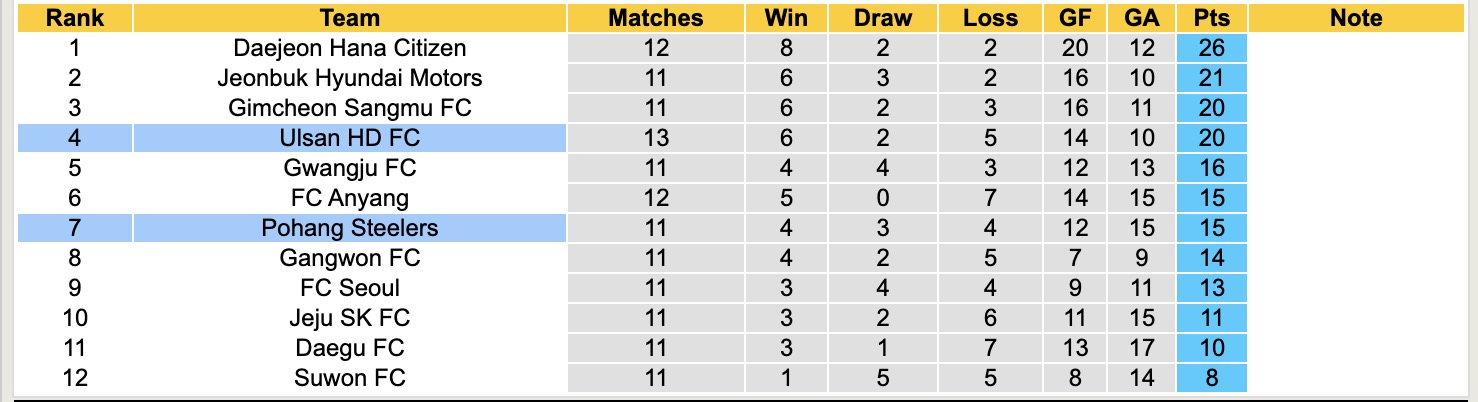The width and height of the screenshot is (1478, 402).
Task: Click the Gangwon FC team name
Action: tap(350, 258)
